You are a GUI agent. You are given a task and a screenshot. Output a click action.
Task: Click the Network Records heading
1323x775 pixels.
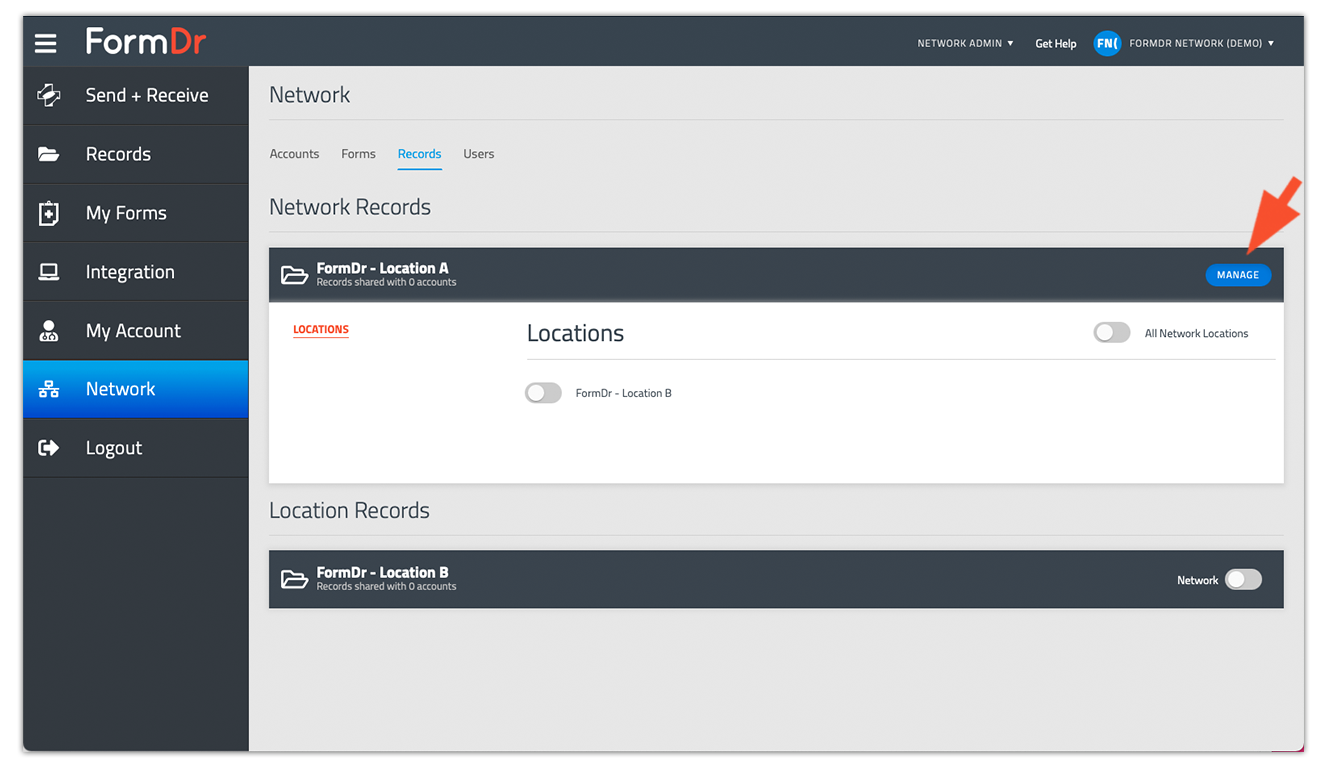point(350,207)
